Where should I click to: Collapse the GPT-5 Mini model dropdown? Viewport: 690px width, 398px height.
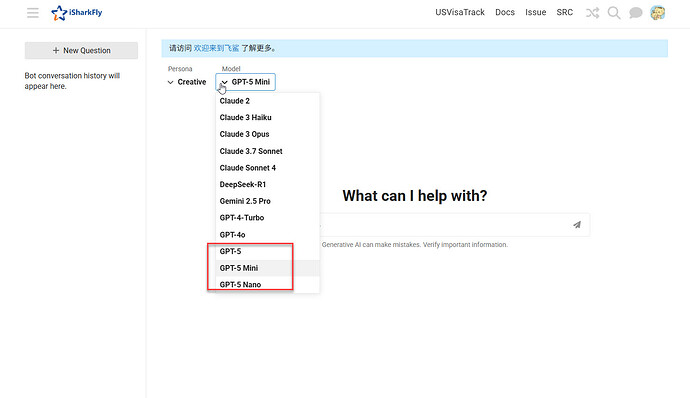[x=246, y=82]
